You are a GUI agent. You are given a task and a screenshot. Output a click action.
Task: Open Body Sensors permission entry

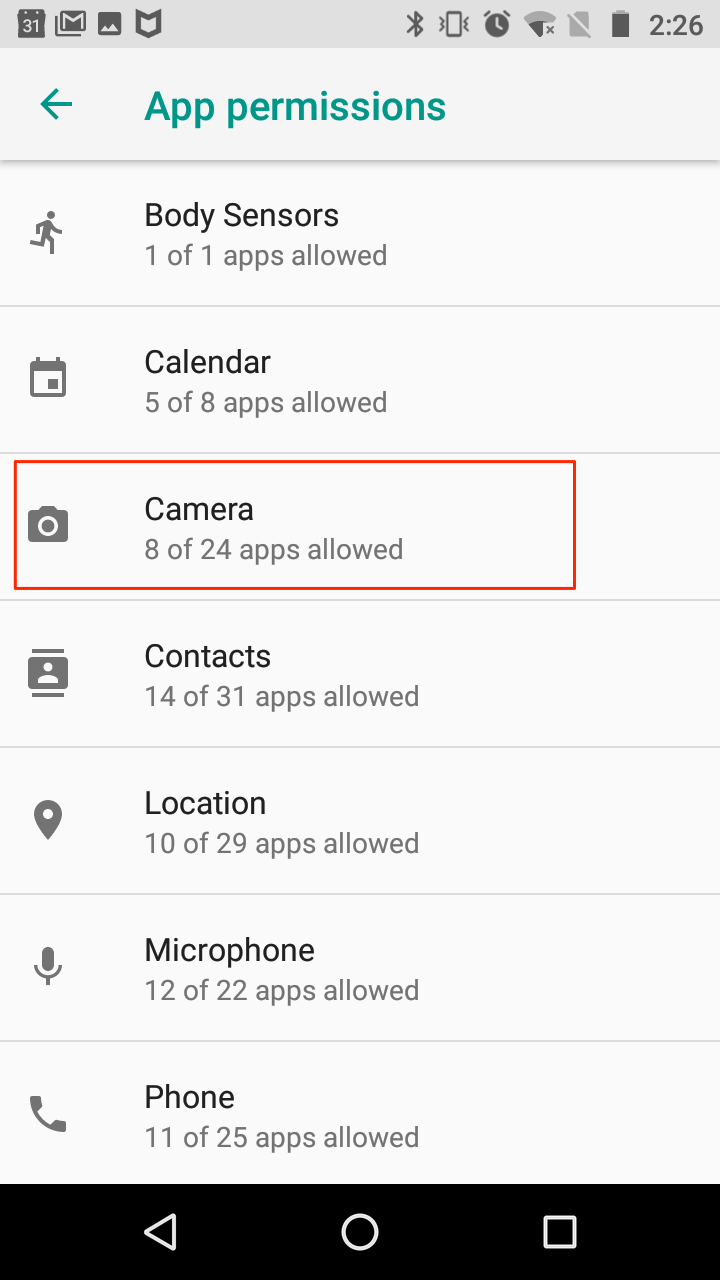pyautogui.click(x=360, y=234)
